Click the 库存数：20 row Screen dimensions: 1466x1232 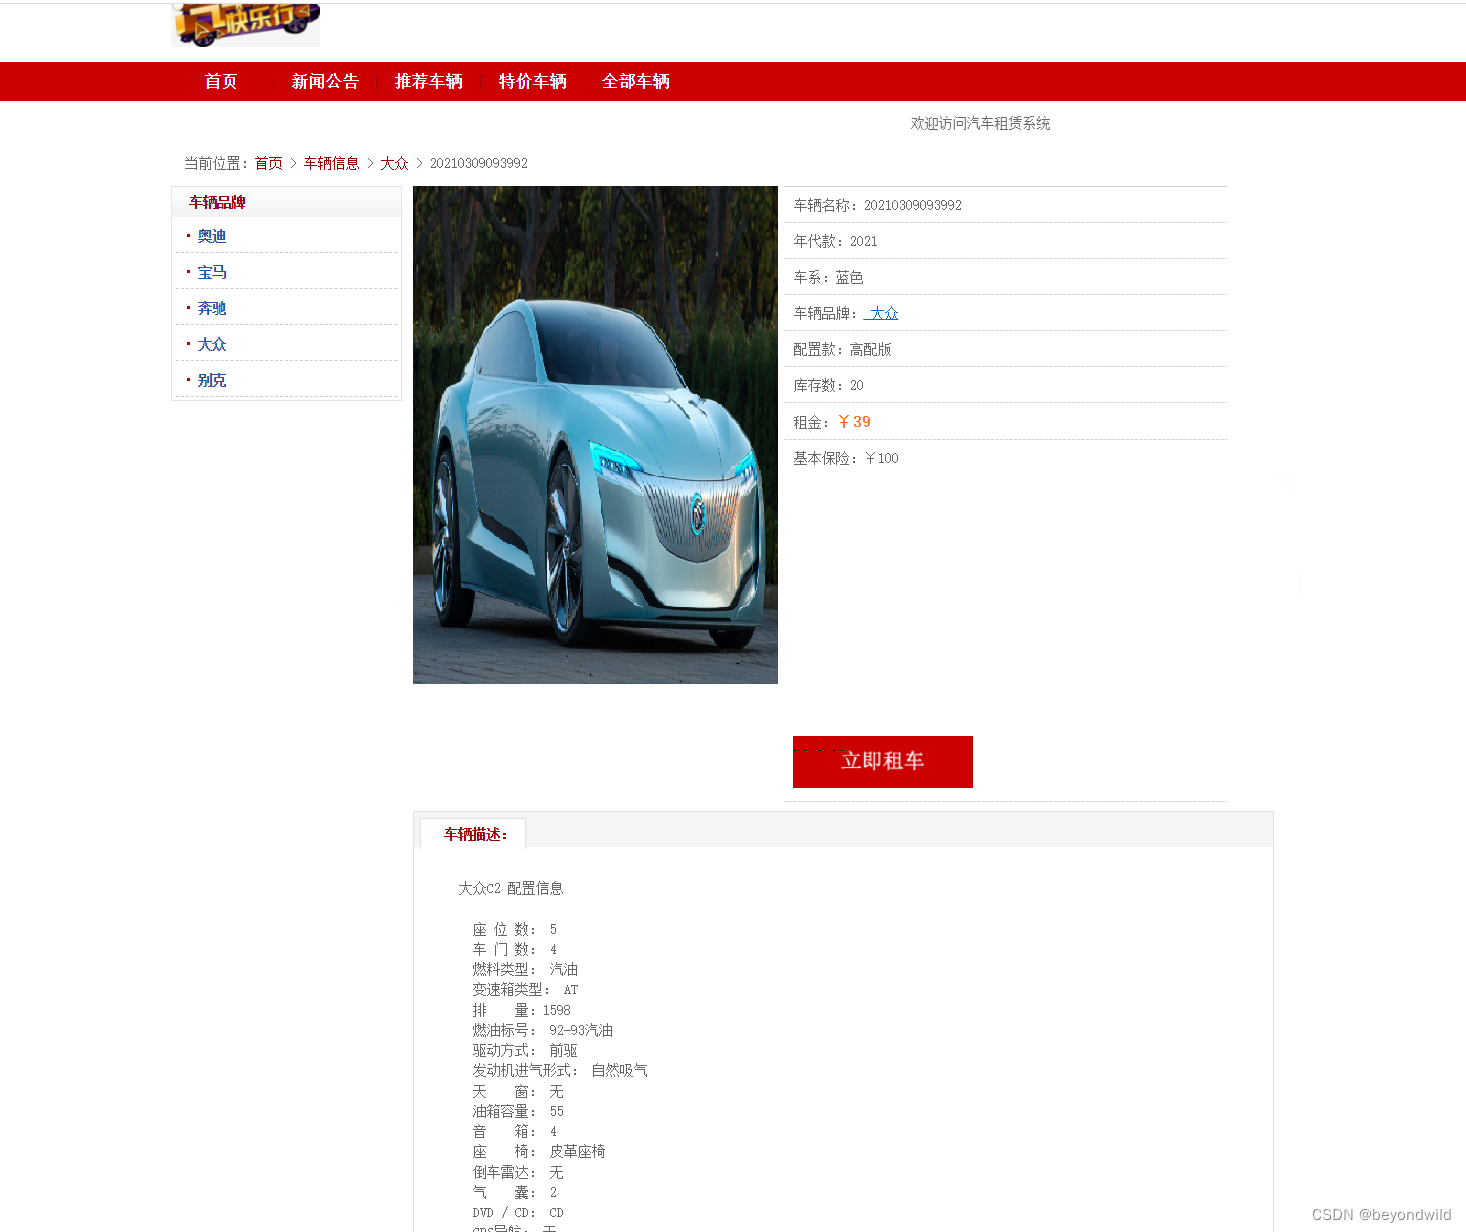click(x=1005, y=385)
